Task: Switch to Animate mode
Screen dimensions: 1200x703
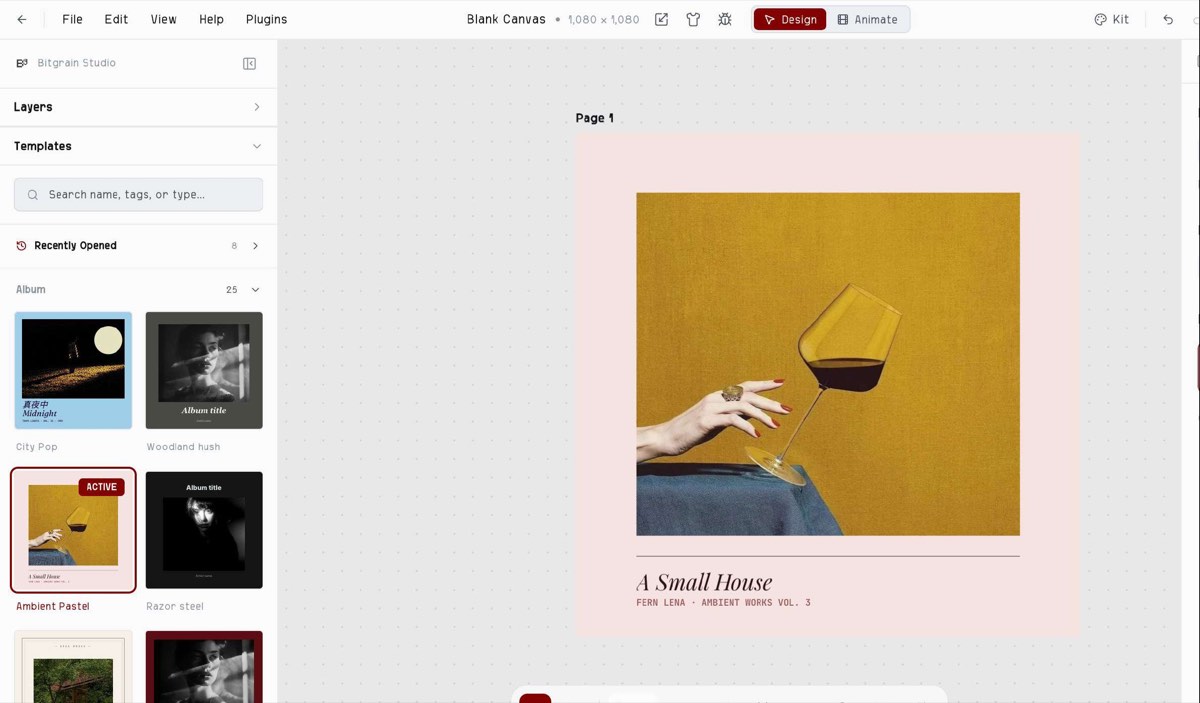Action: tap(867, 19)
